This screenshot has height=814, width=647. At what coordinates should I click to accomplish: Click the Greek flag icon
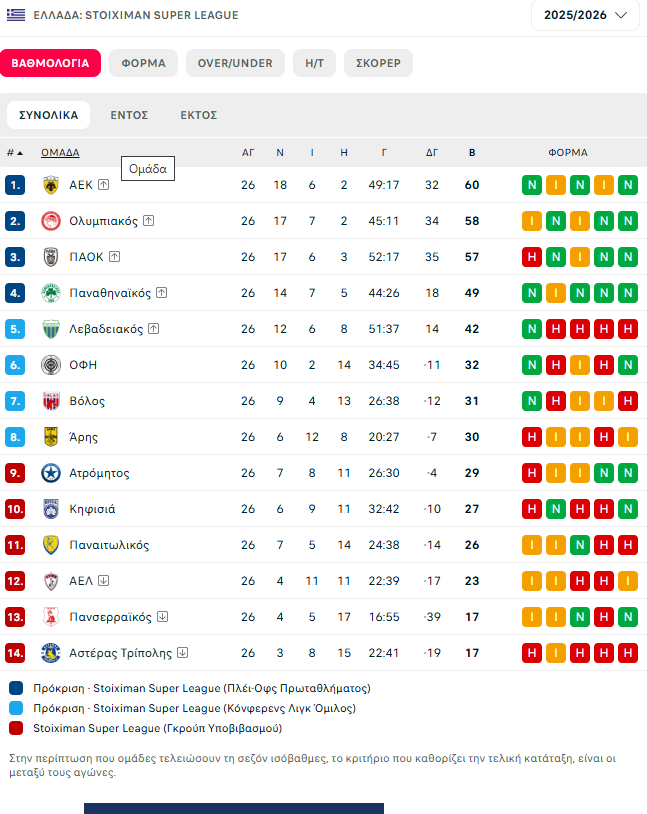click(15, 15)
